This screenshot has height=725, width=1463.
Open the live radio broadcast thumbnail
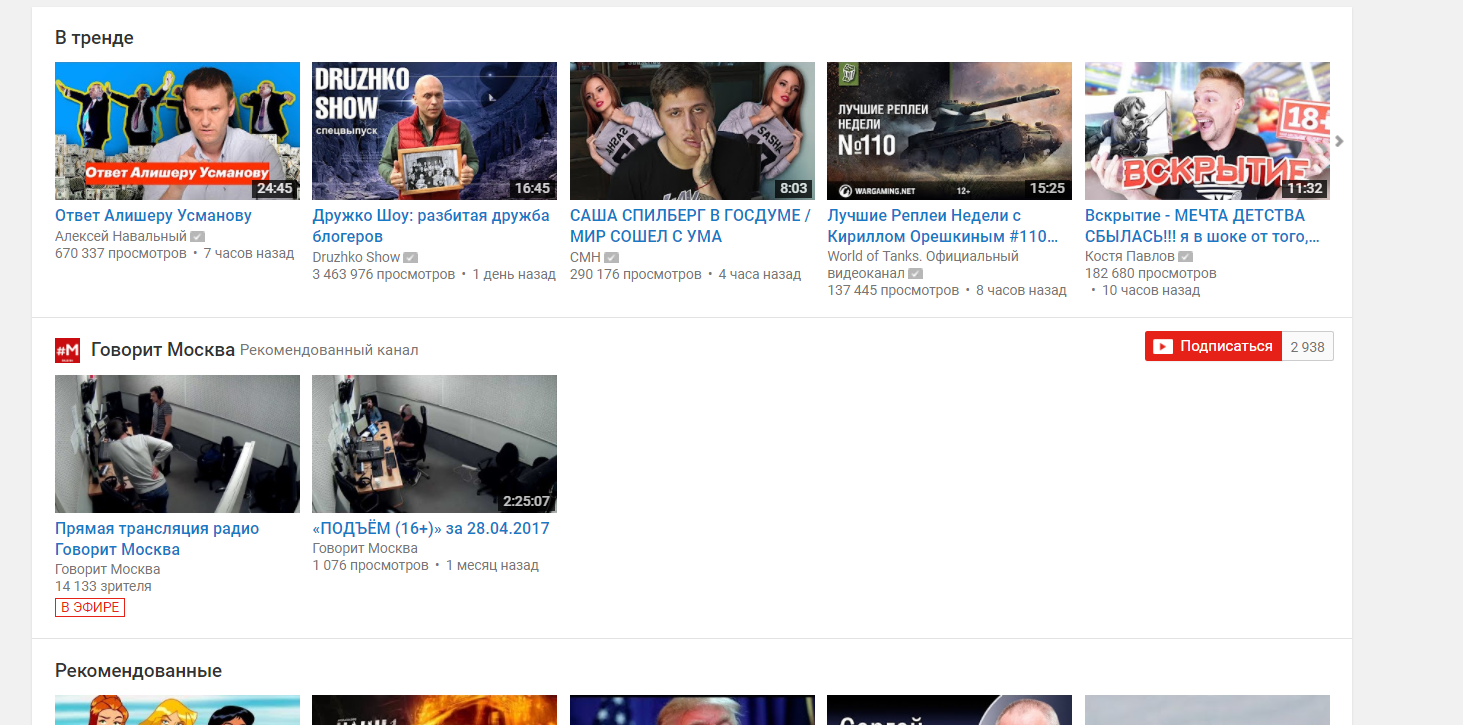point(177,444)
